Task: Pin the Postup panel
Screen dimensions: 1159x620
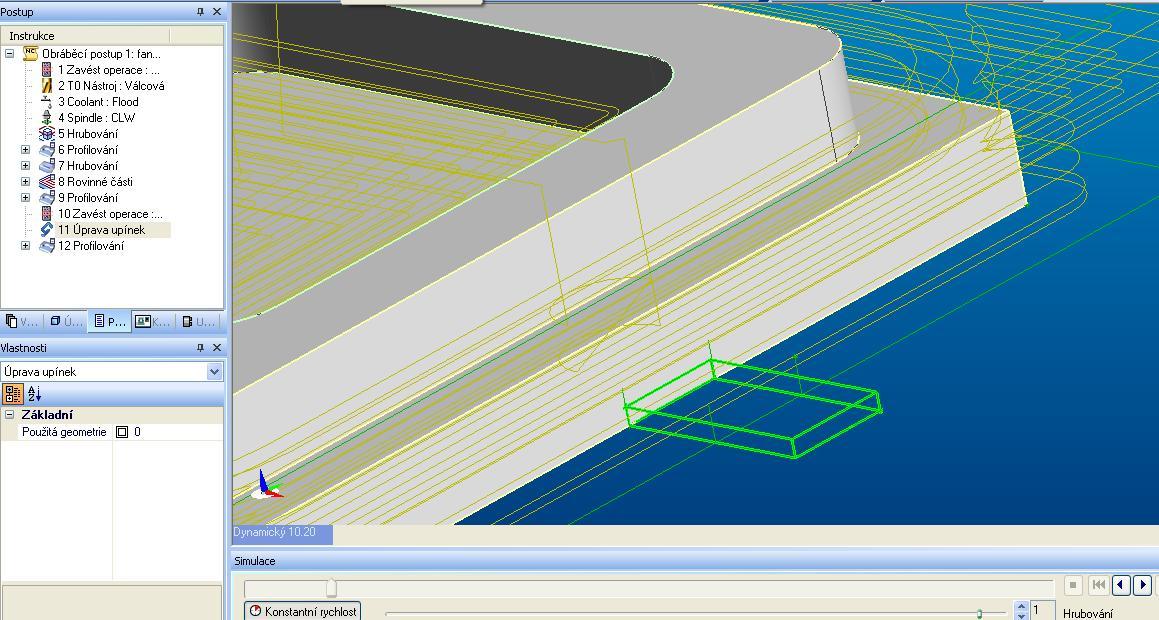Action: coord(200,12)
